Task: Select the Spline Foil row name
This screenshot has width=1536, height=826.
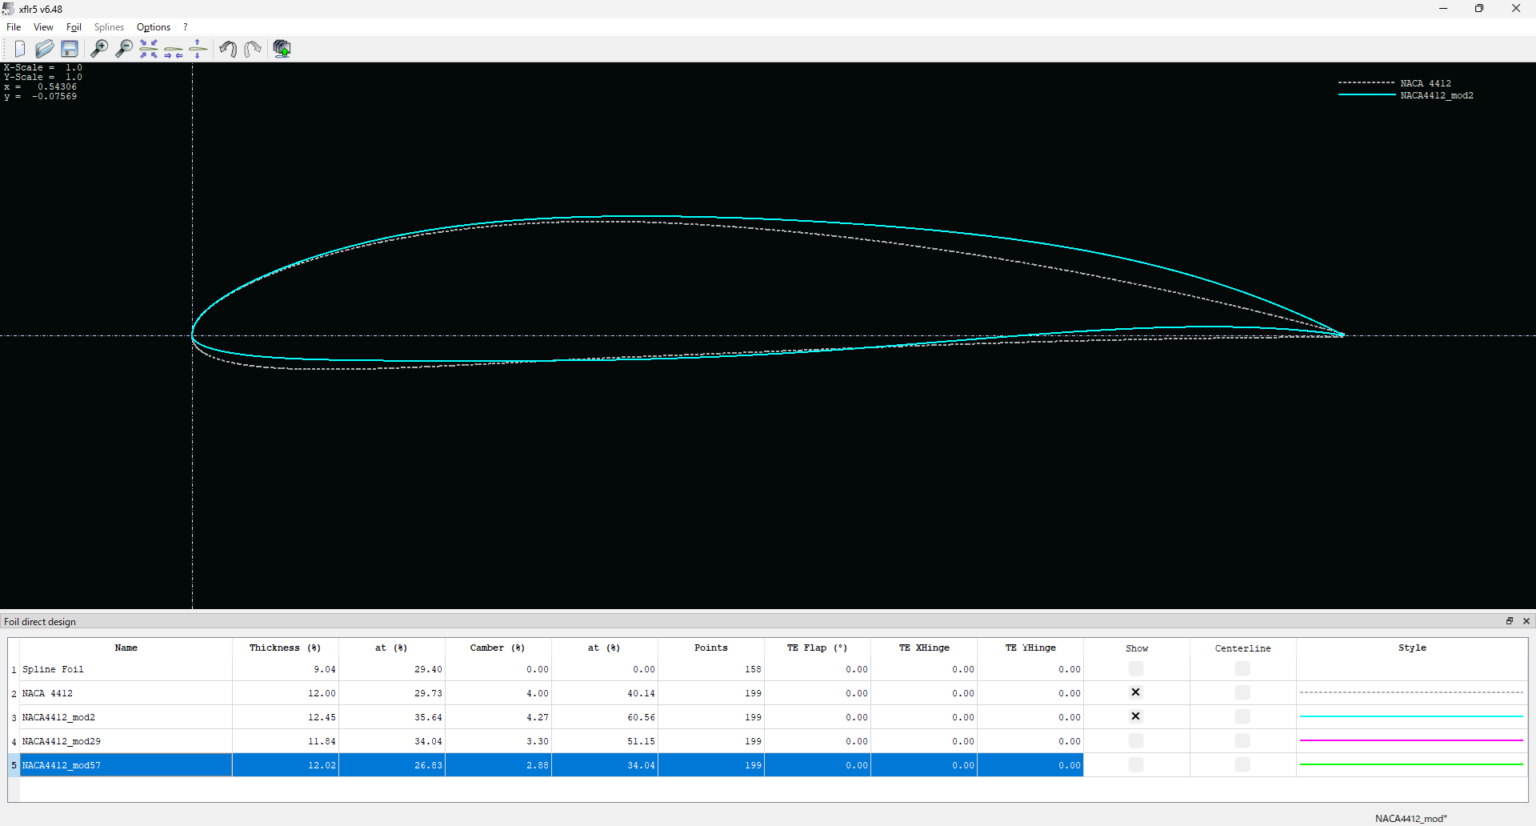Action: [x=53, y=669]
